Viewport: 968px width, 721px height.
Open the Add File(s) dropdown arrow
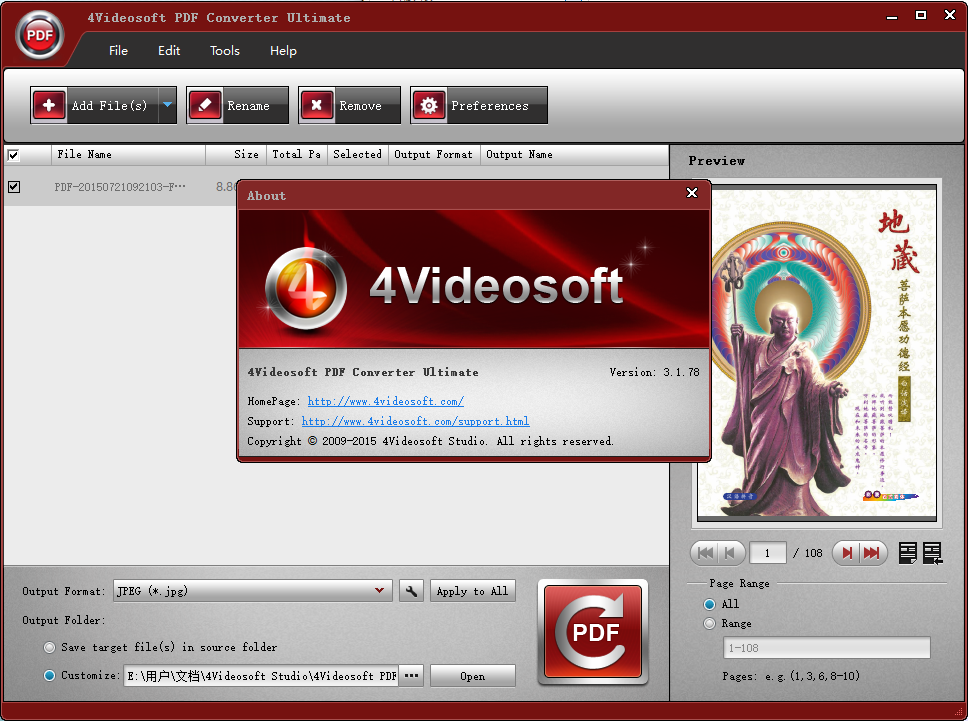coord(167,105)
